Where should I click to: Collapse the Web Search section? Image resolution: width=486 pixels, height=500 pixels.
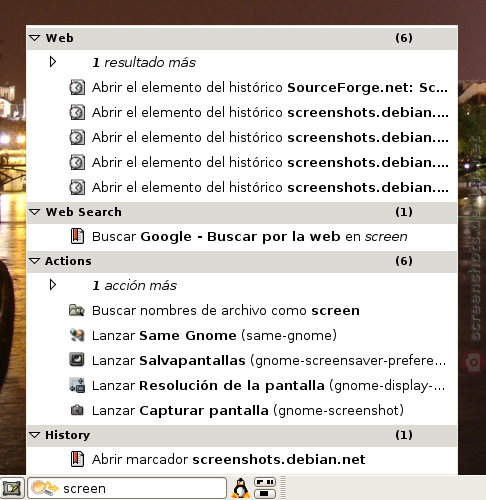(x=35, y=212)
